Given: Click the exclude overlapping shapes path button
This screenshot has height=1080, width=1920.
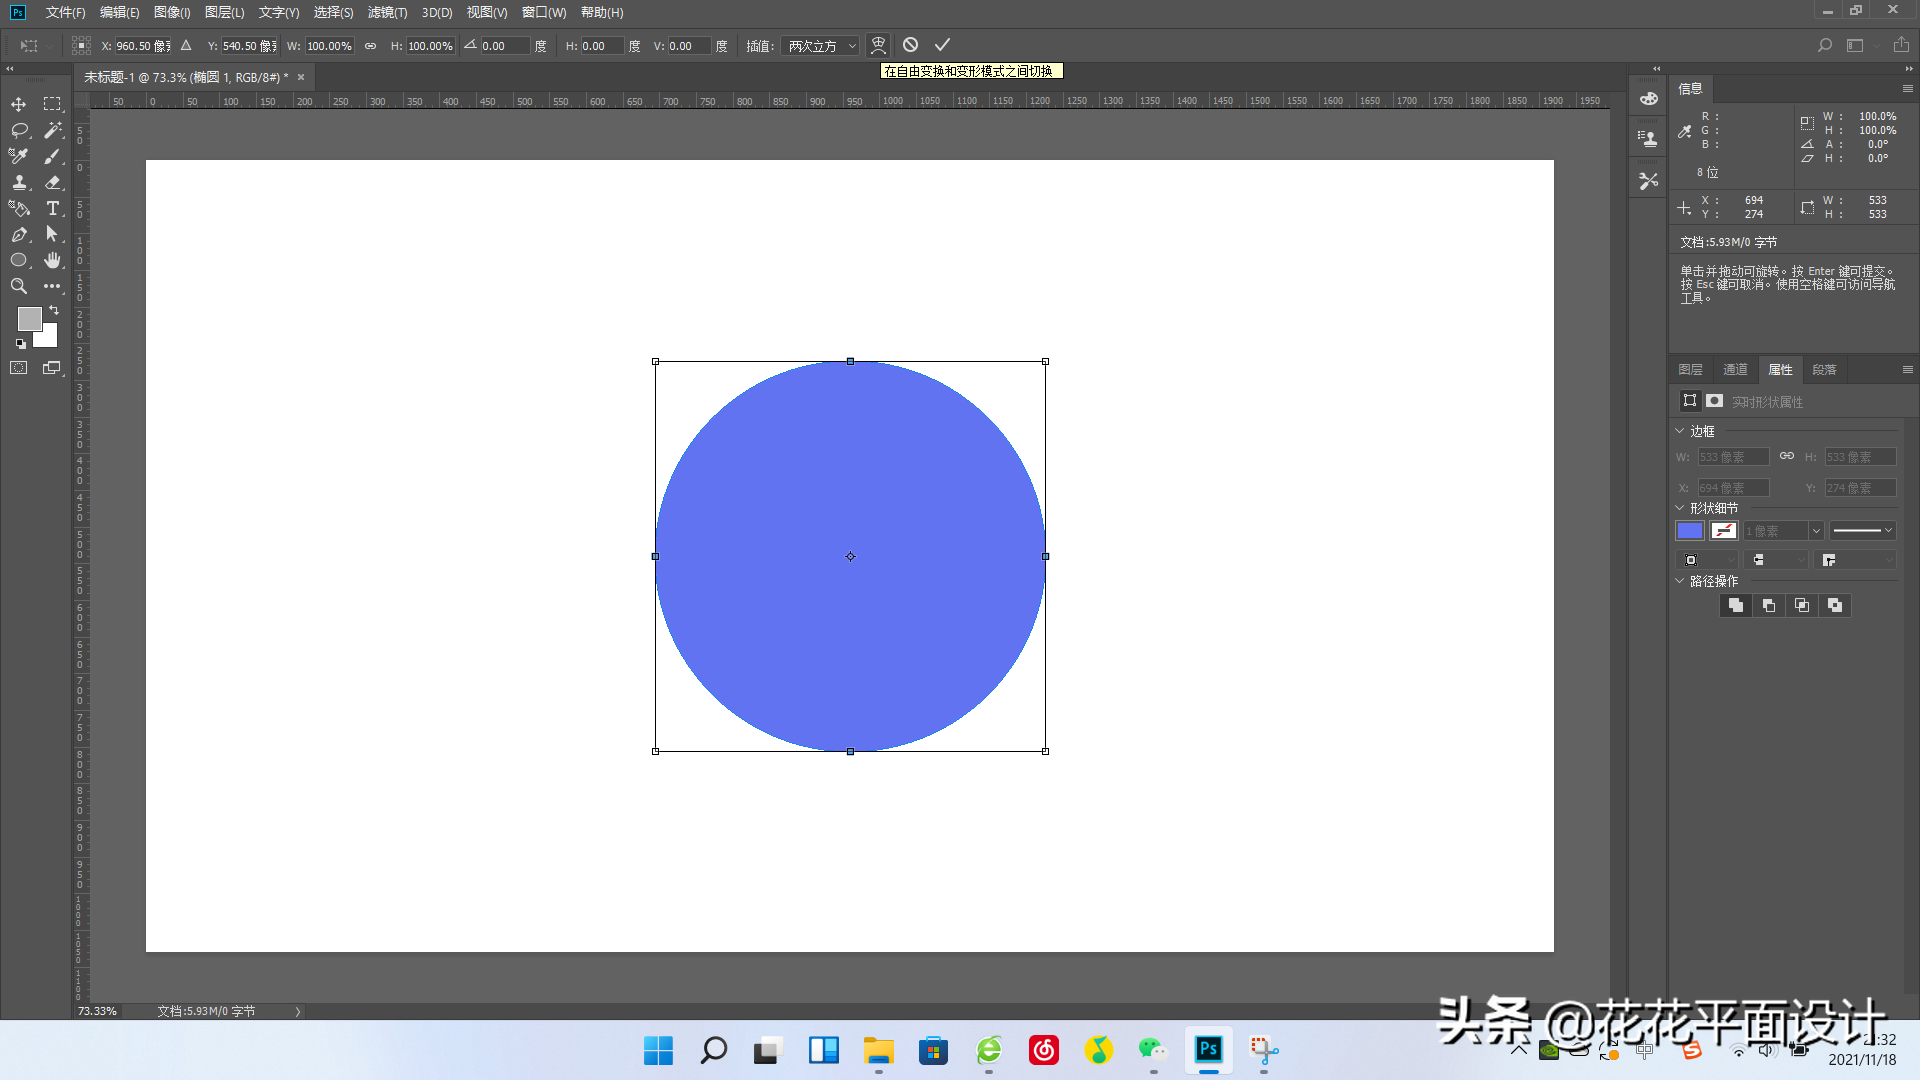Looking at the screenshot, I should pyautogui.click(x=1835, y=605).
